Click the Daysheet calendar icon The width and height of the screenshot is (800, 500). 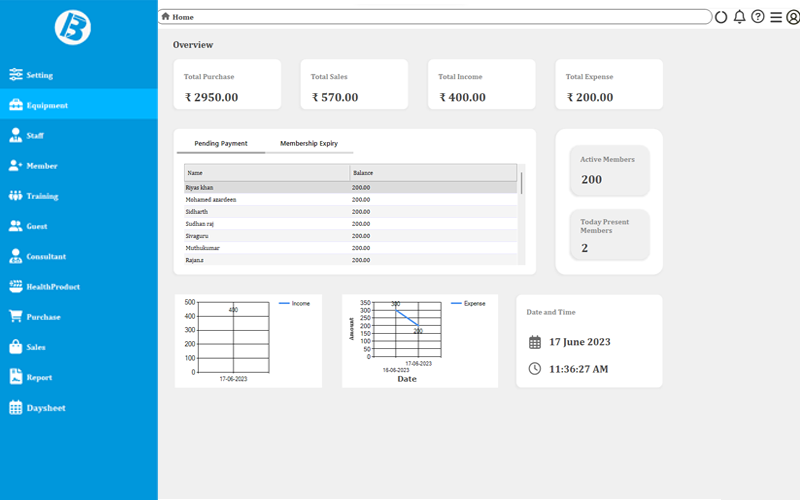point(16,407)
